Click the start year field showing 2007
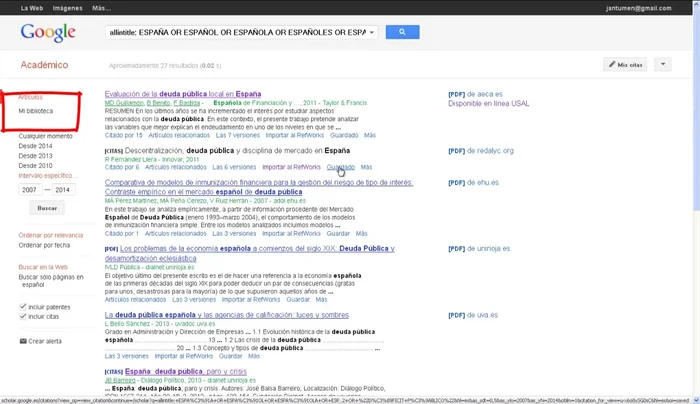 [x=30, y=190]
